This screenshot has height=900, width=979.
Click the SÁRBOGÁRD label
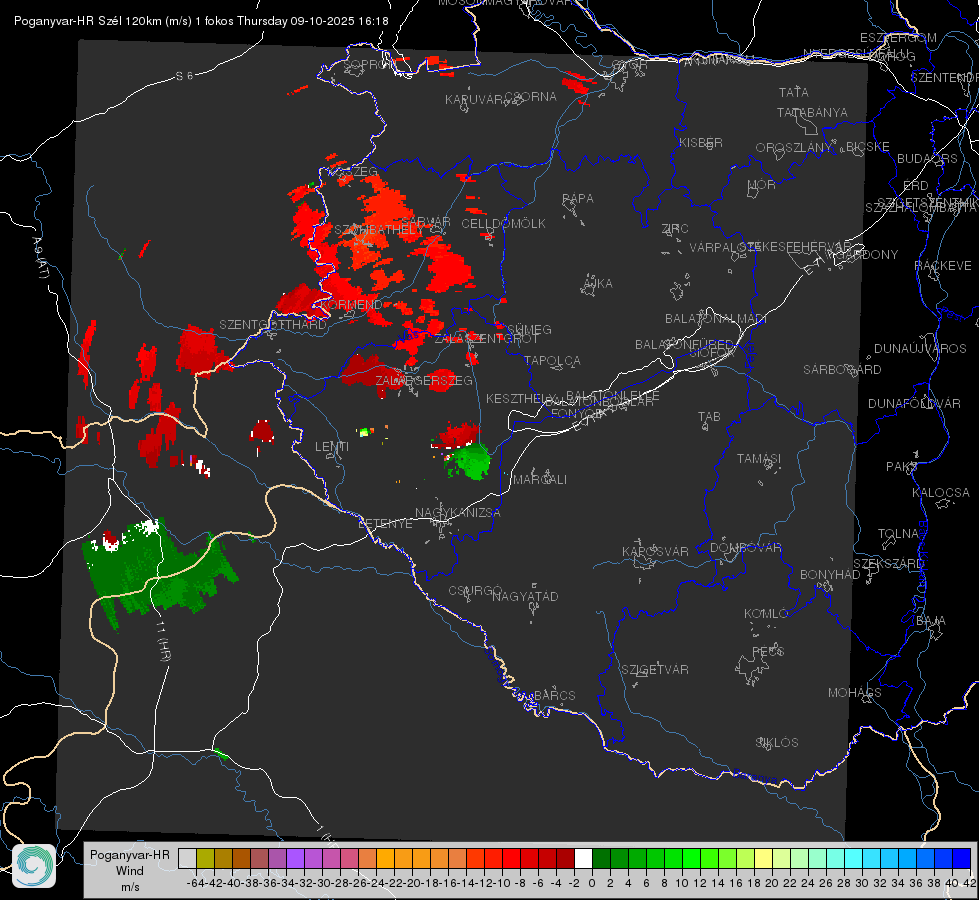pos(842,370)
